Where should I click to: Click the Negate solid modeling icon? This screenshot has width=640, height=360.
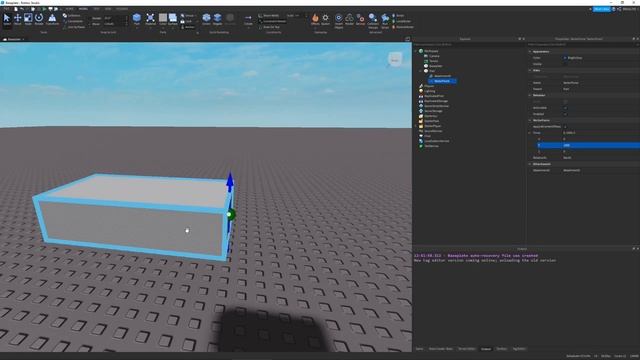pyautogui.click(x=218, y=19)
